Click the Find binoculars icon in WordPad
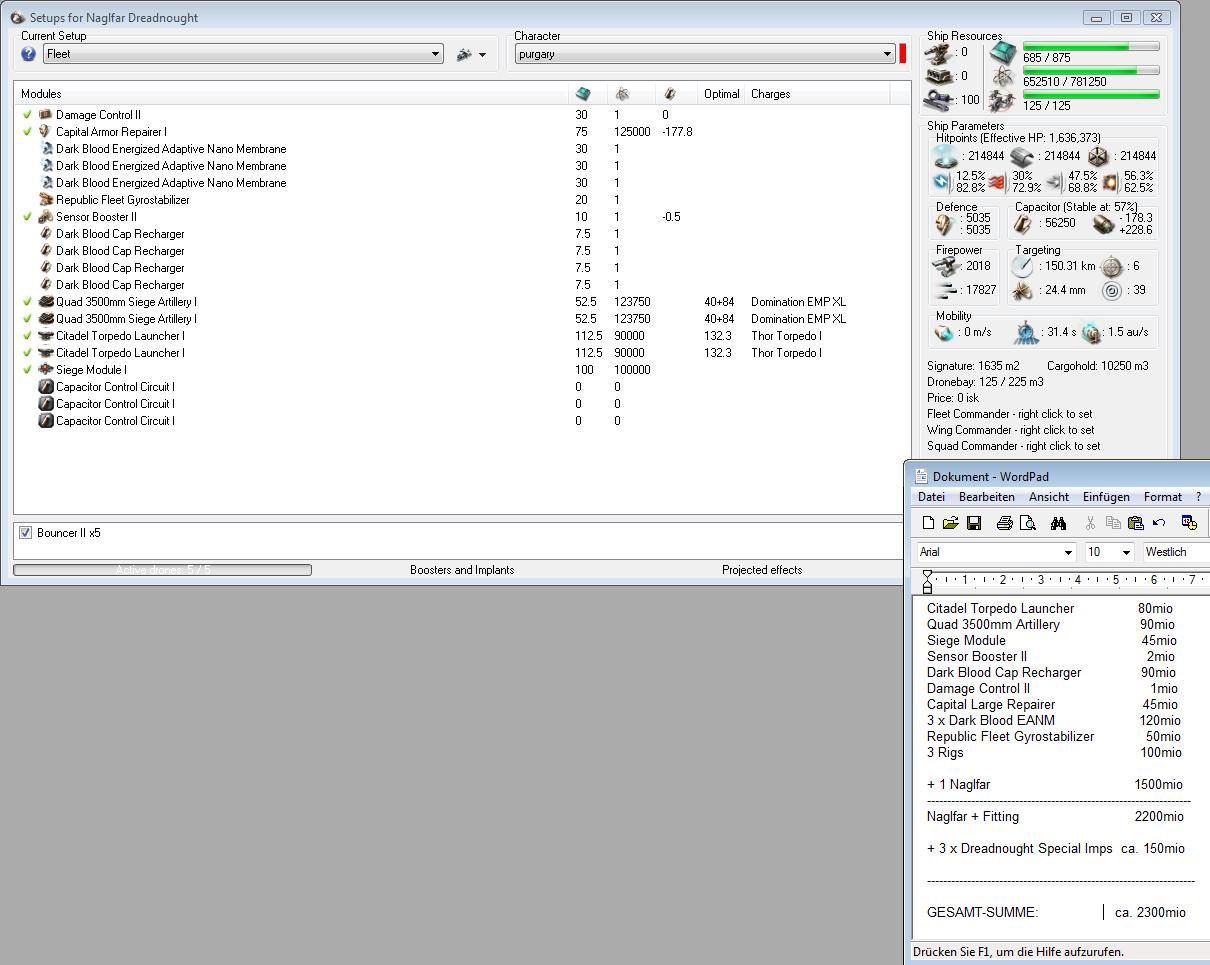 [x=1058, y=523]
